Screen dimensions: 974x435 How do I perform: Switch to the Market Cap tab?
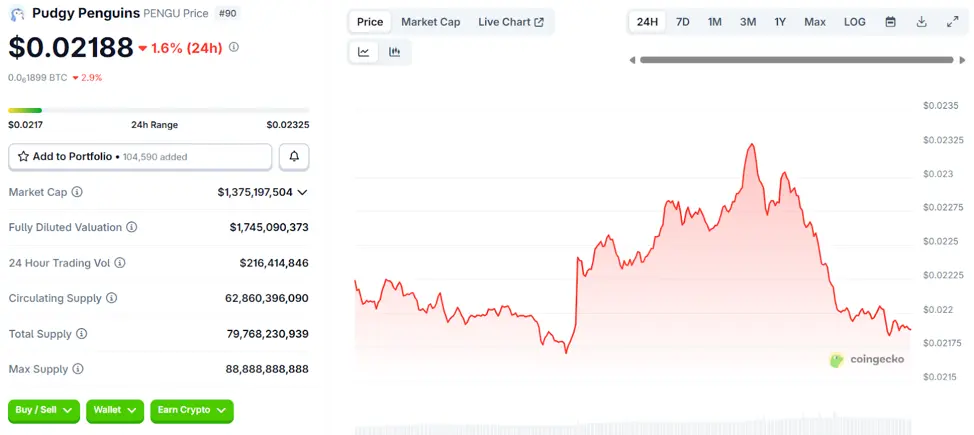(x=431, y=22)
